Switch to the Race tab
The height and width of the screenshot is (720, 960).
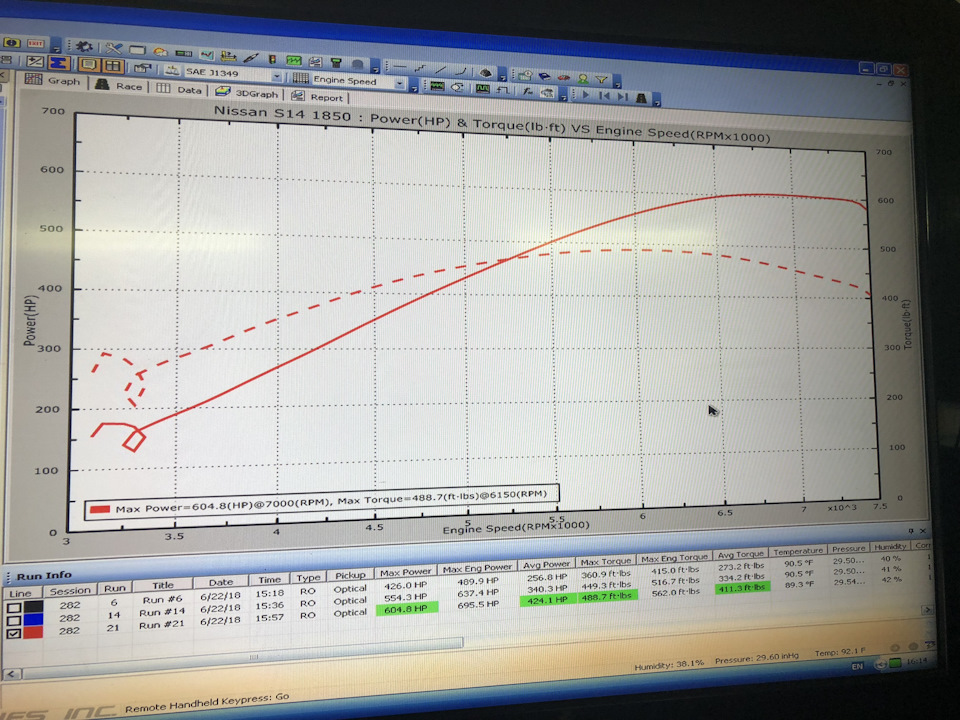click(119, 86)
